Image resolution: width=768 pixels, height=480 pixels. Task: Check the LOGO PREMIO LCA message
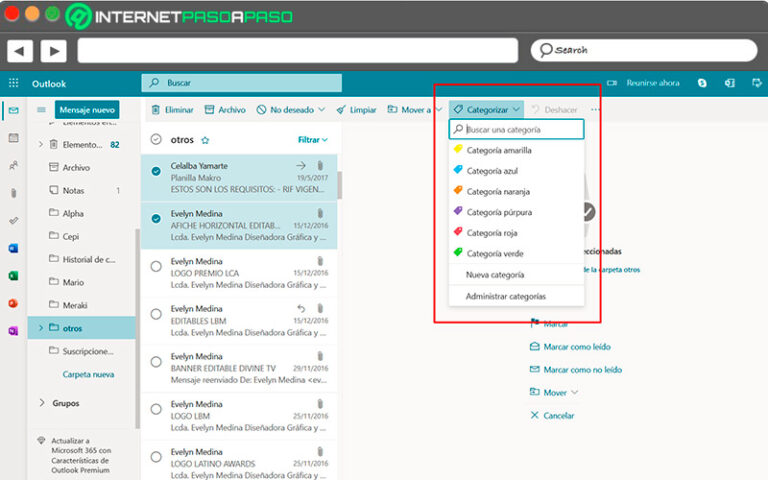pyautogui.click(x=156, y=266)
